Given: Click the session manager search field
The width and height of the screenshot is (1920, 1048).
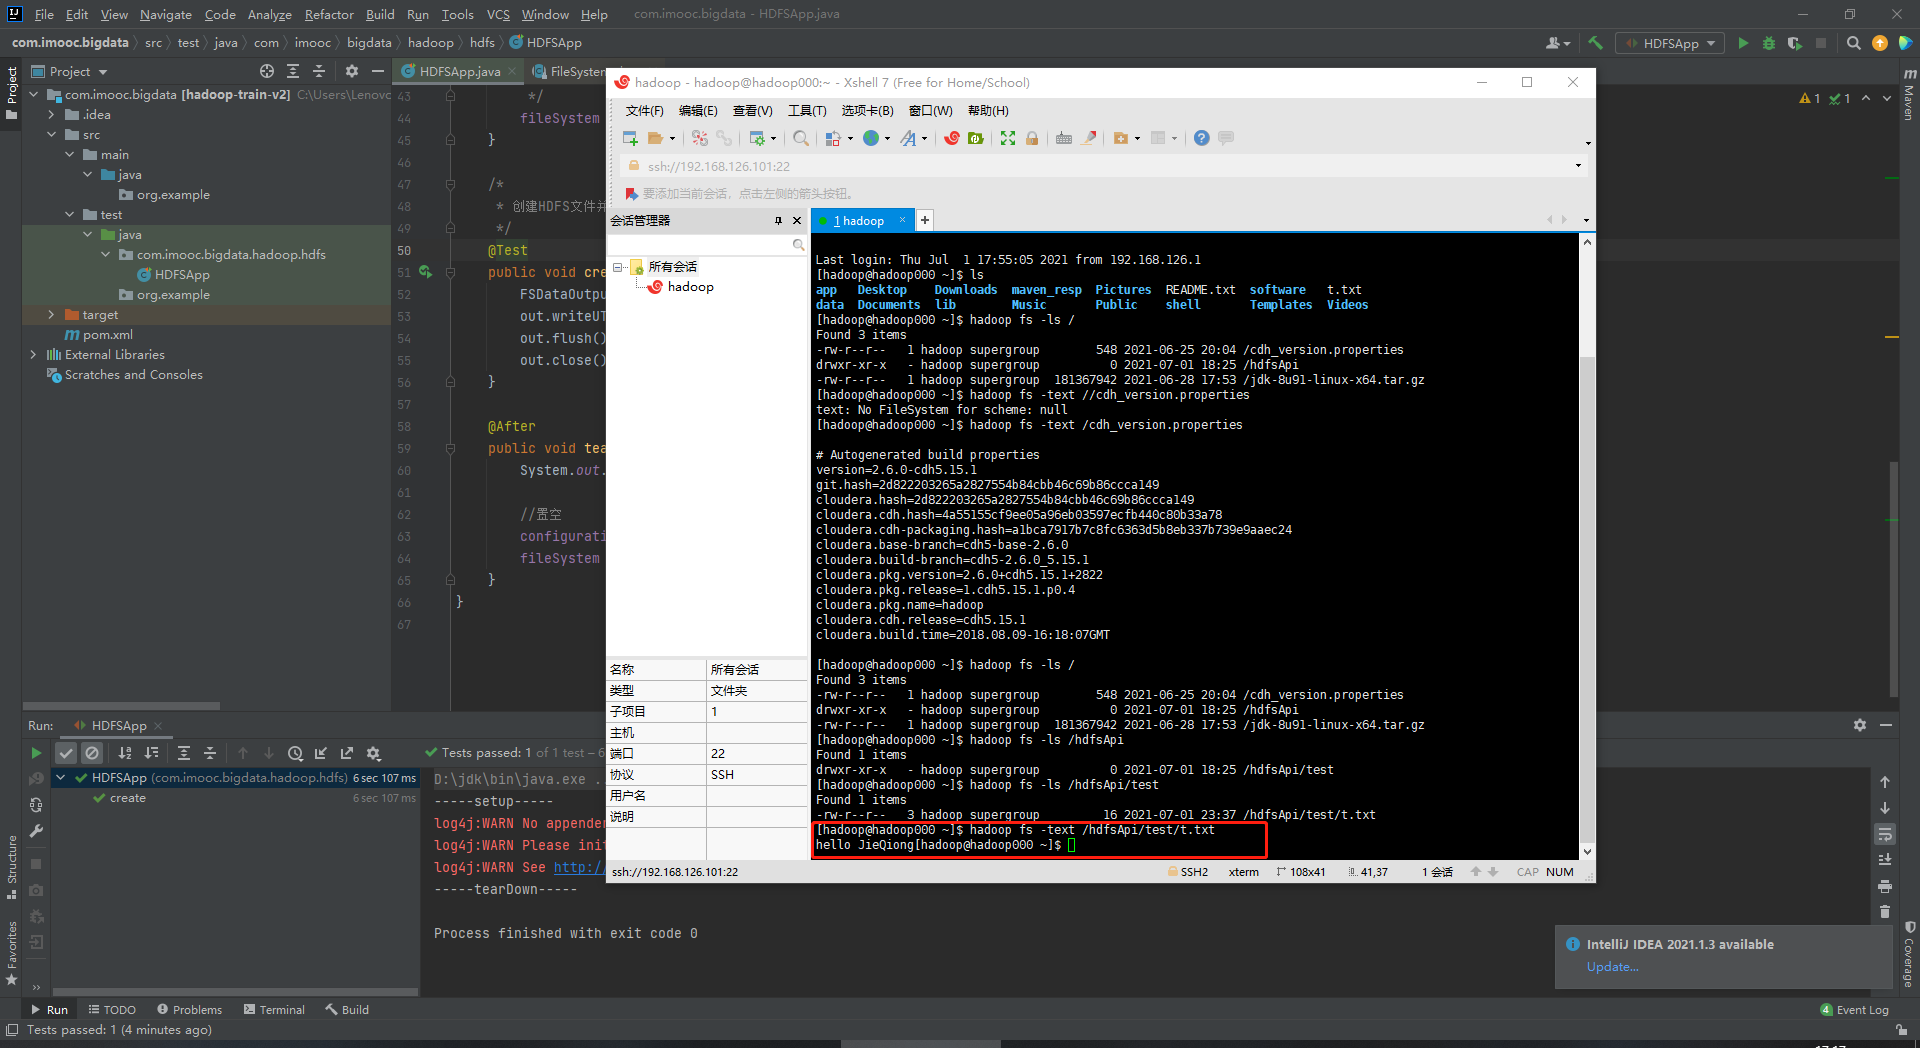Looking at the screenshot, I should coord(706,245).
